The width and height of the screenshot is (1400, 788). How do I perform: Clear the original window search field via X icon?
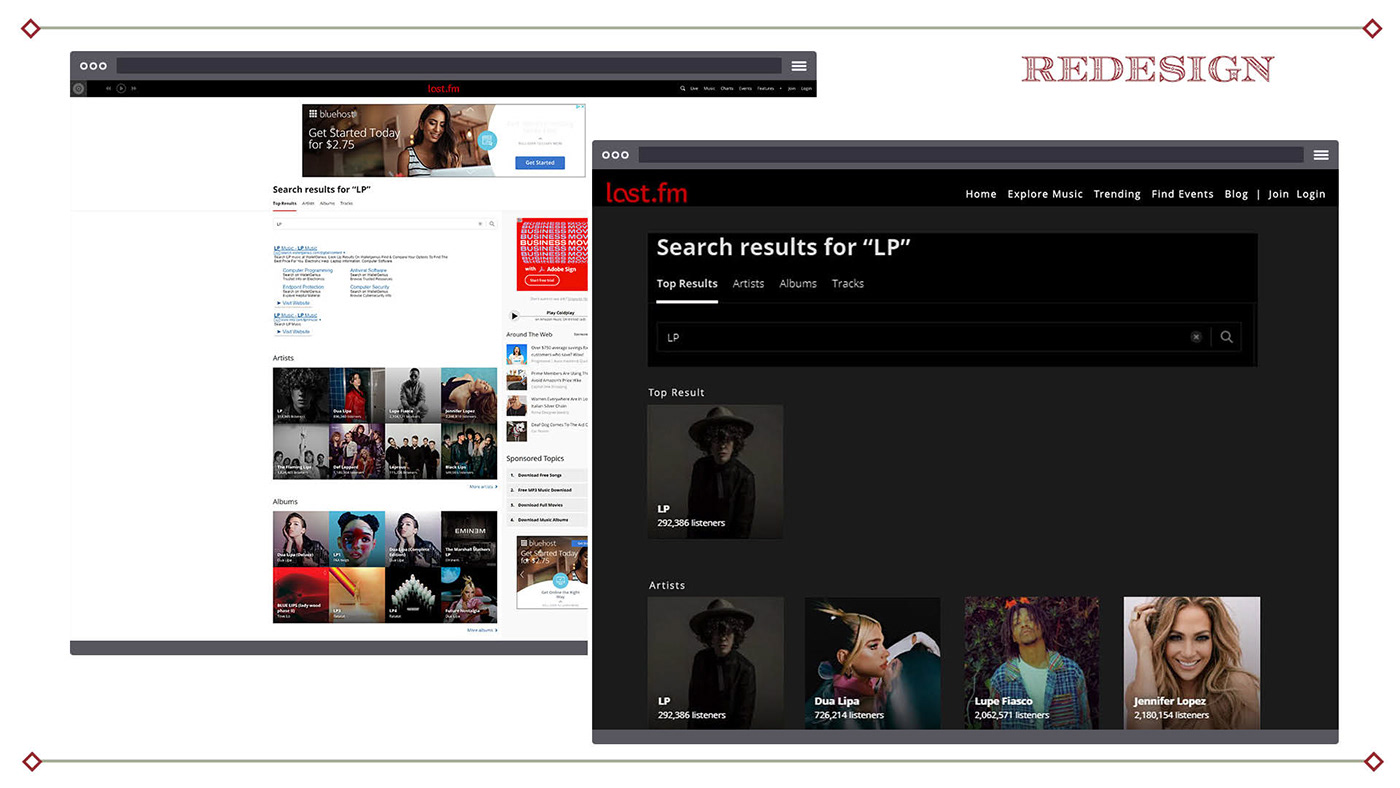(x=480, y=224)
